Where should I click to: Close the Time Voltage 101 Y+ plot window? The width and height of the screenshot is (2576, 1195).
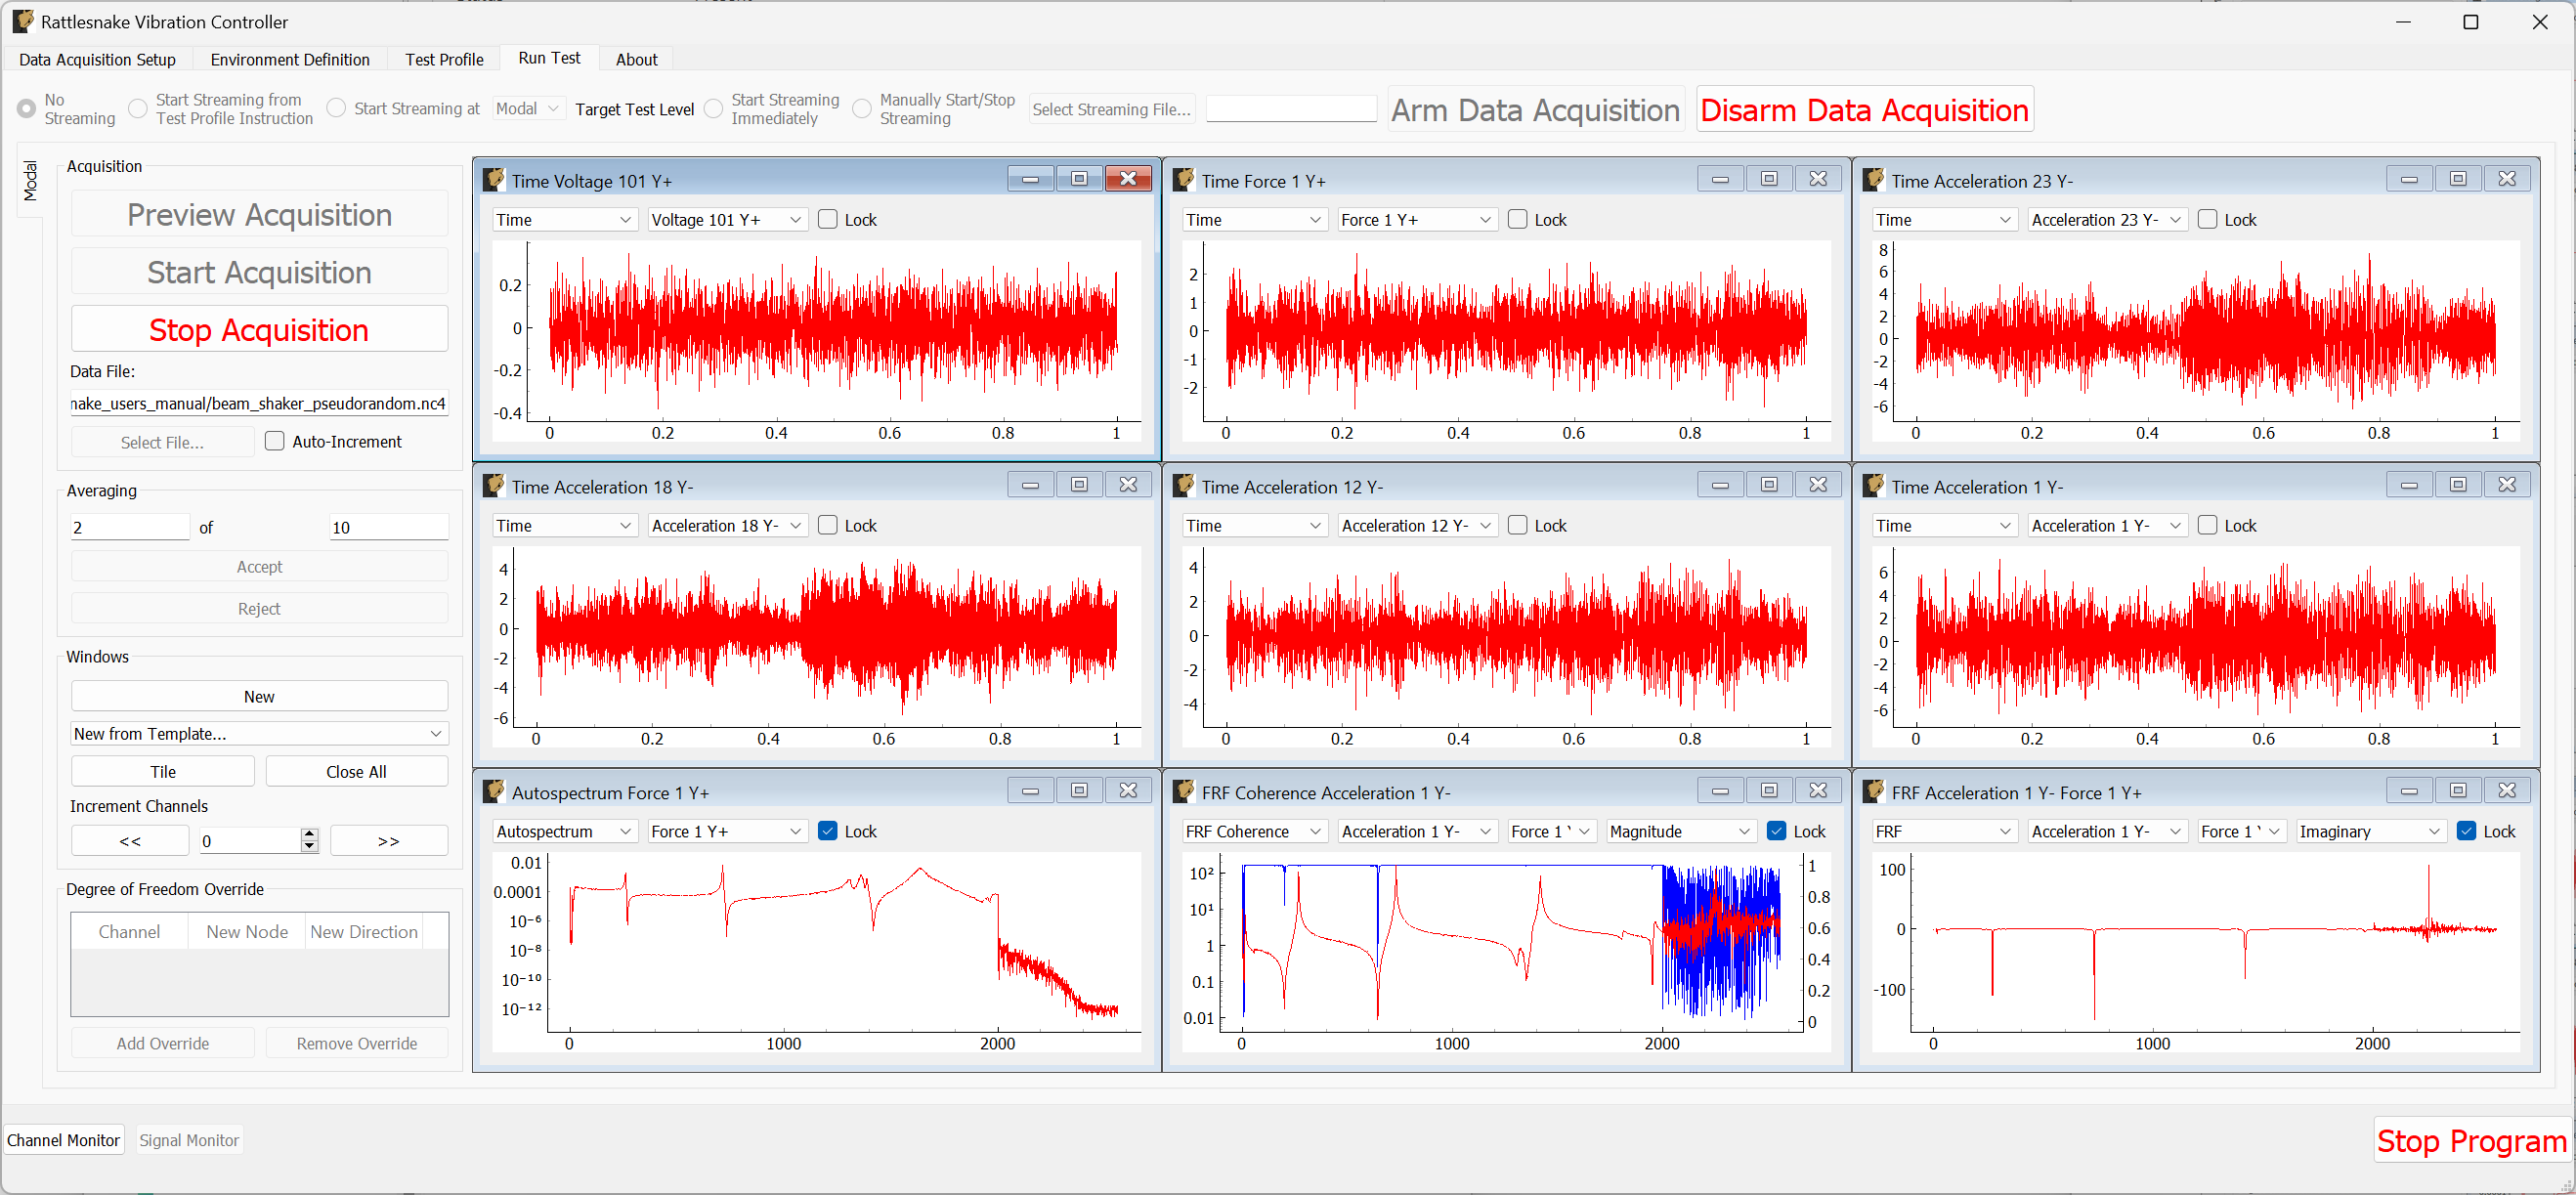pyautogui.click(x=1128, y=178)
